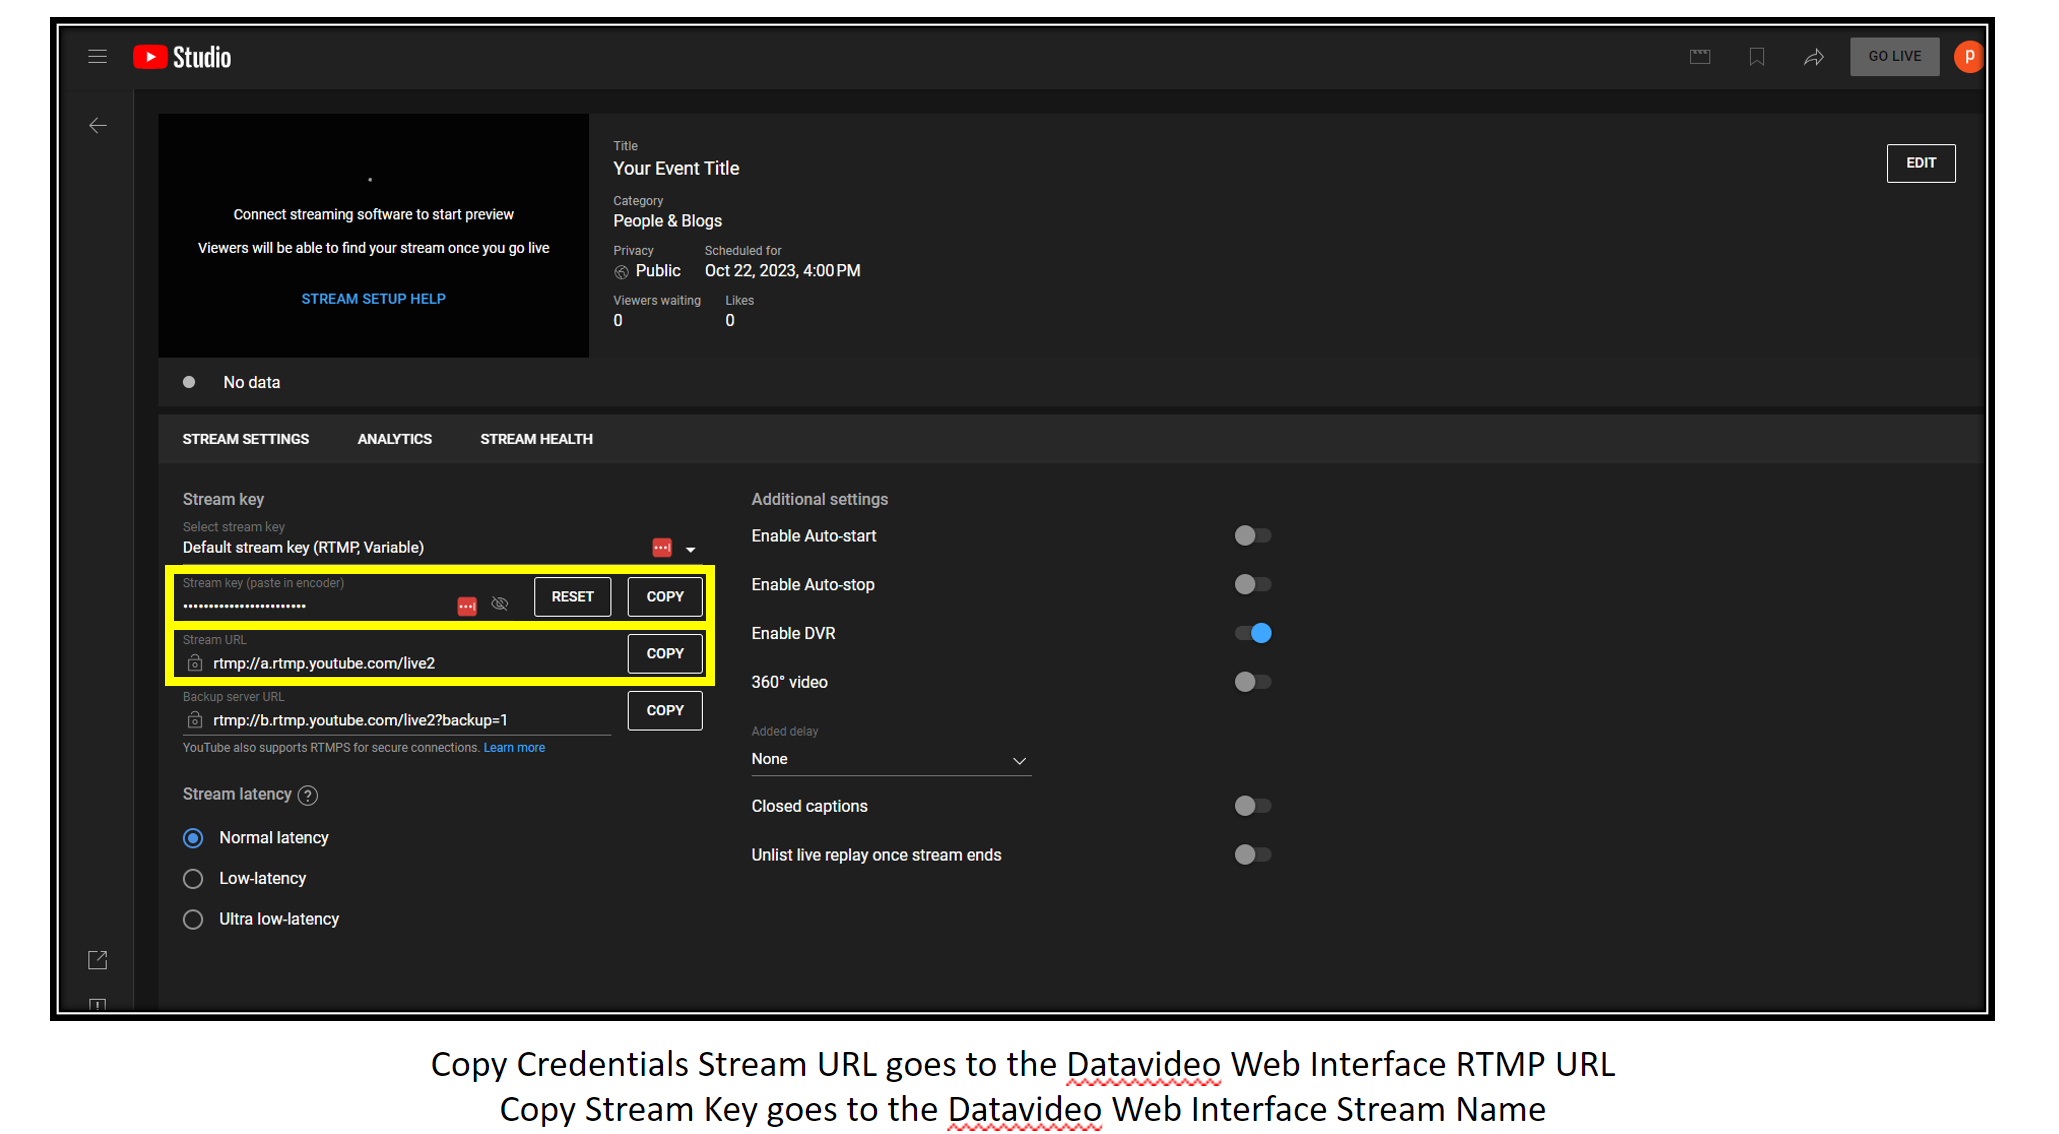
Task: Click the YouTube Studio logo
Action: coord(182,58)
